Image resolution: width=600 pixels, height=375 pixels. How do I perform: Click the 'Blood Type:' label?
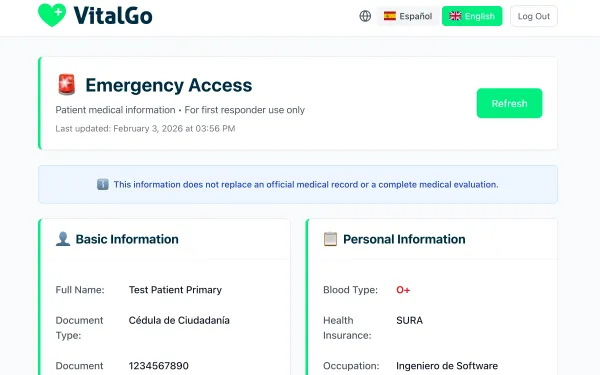350,290
